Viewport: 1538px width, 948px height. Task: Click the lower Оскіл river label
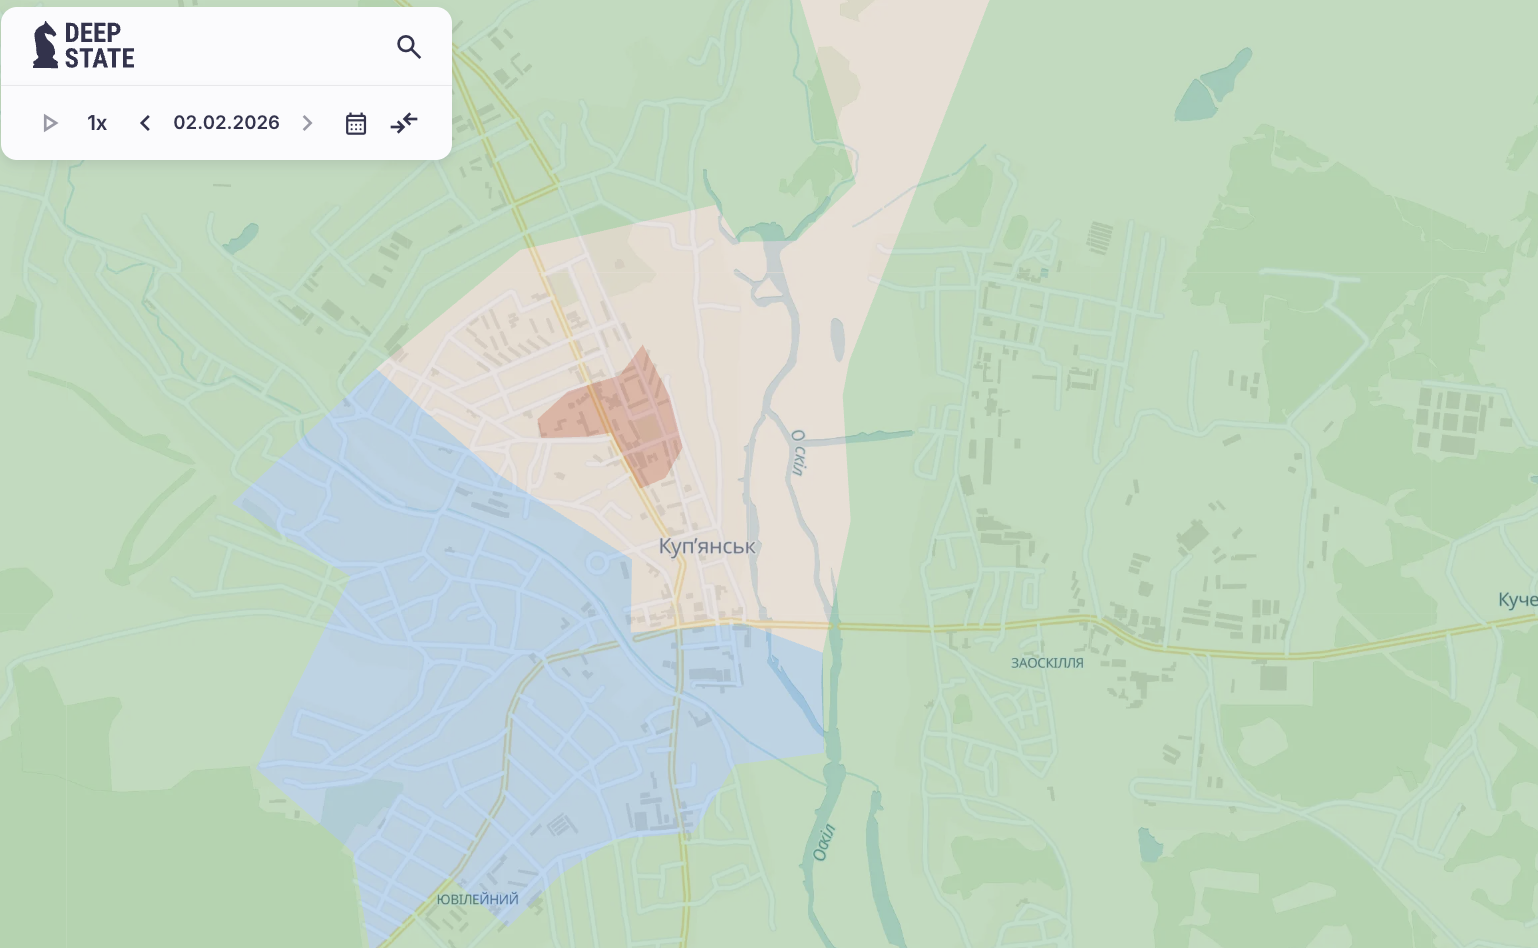[x=823, y=842]
